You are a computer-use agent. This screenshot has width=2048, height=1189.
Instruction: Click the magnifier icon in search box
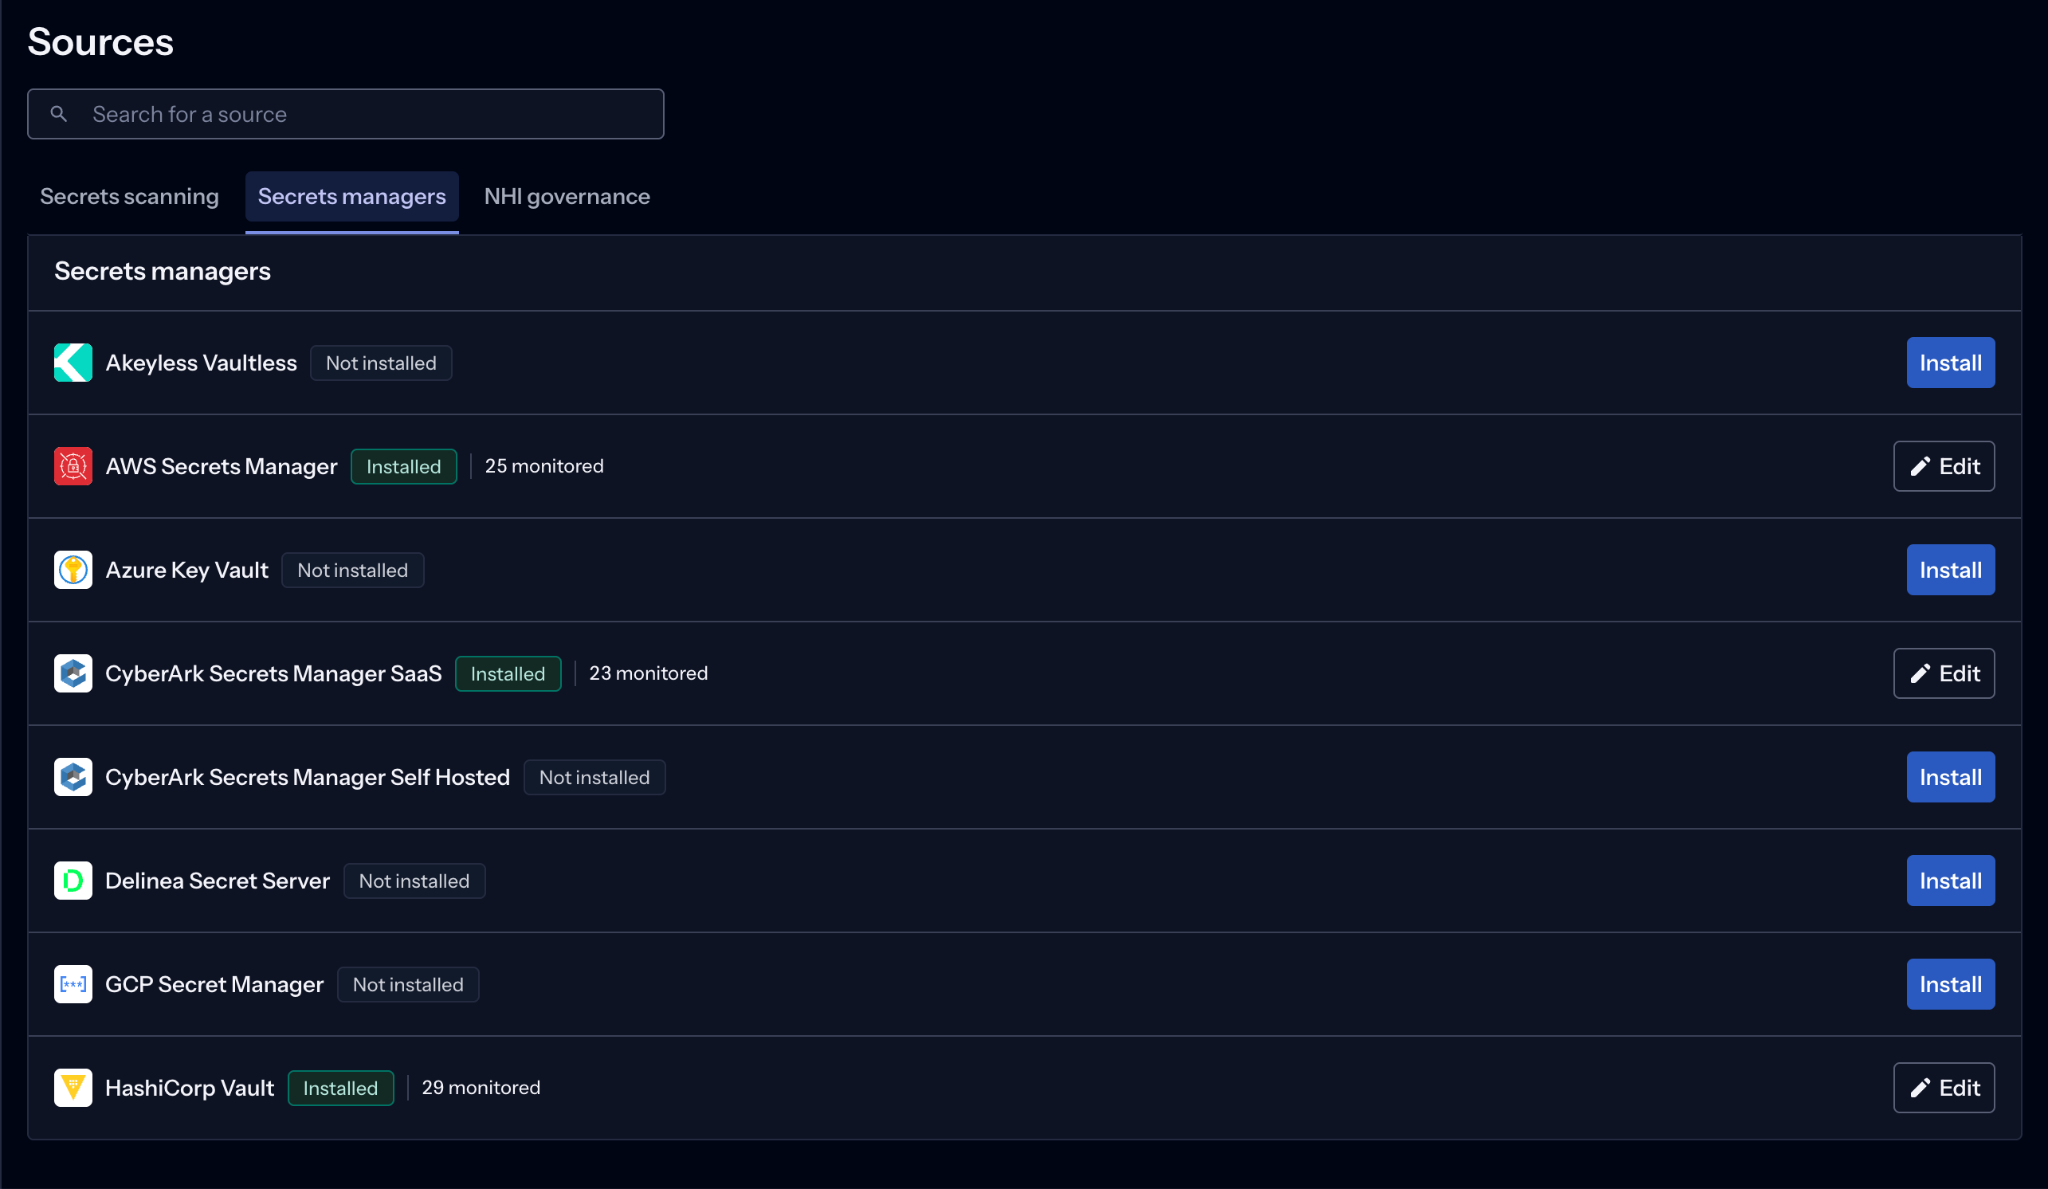[x=59, y=114]
